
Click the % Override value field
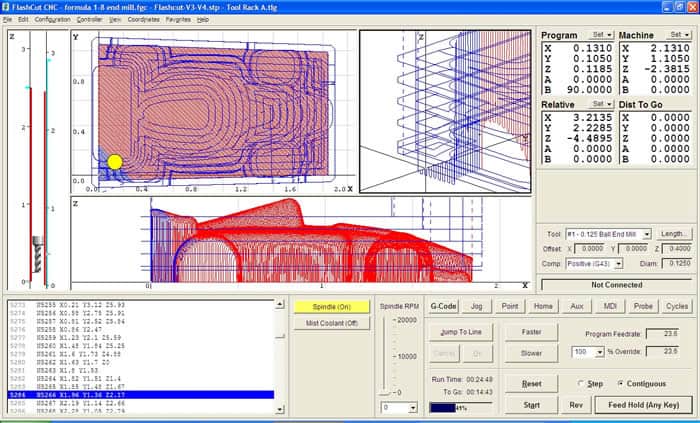click(x=663, y=352)
